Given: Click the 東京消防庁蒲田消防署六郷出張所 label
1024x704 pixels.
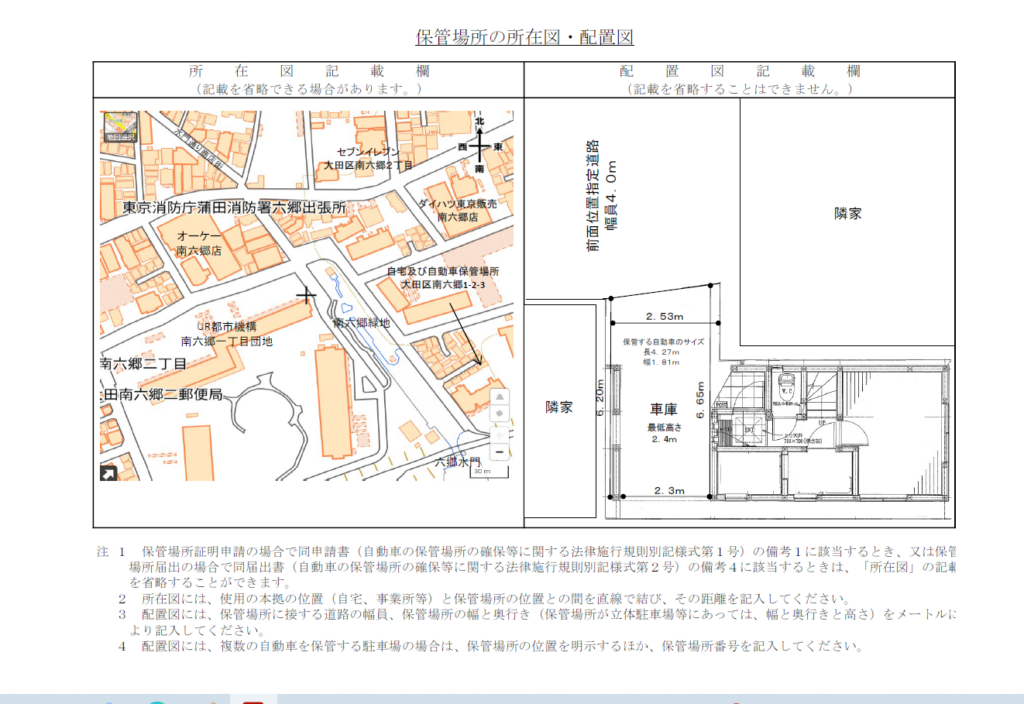Looking at the screenshot, I should click(234, 209).
